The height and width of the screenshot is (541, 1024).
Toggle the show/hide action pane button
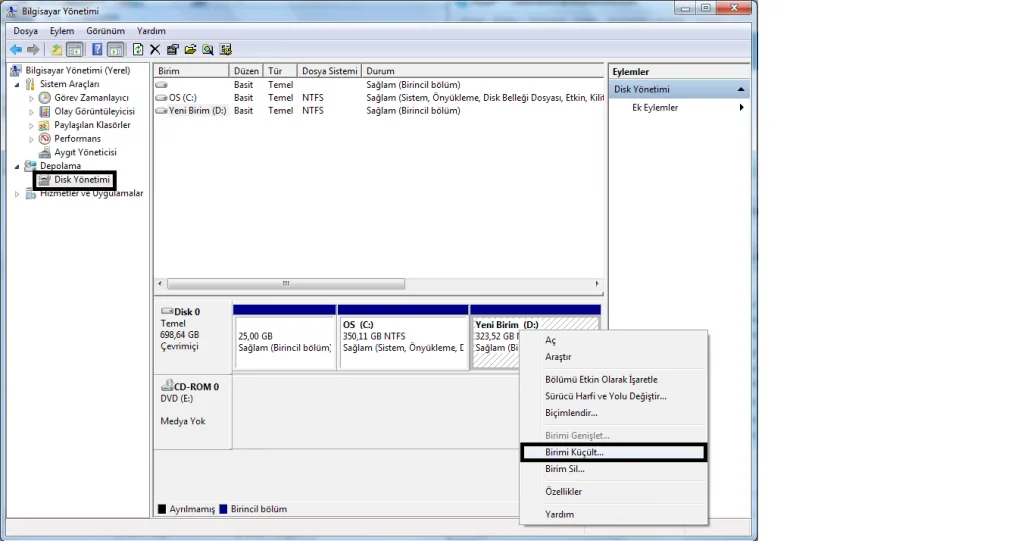115,49
